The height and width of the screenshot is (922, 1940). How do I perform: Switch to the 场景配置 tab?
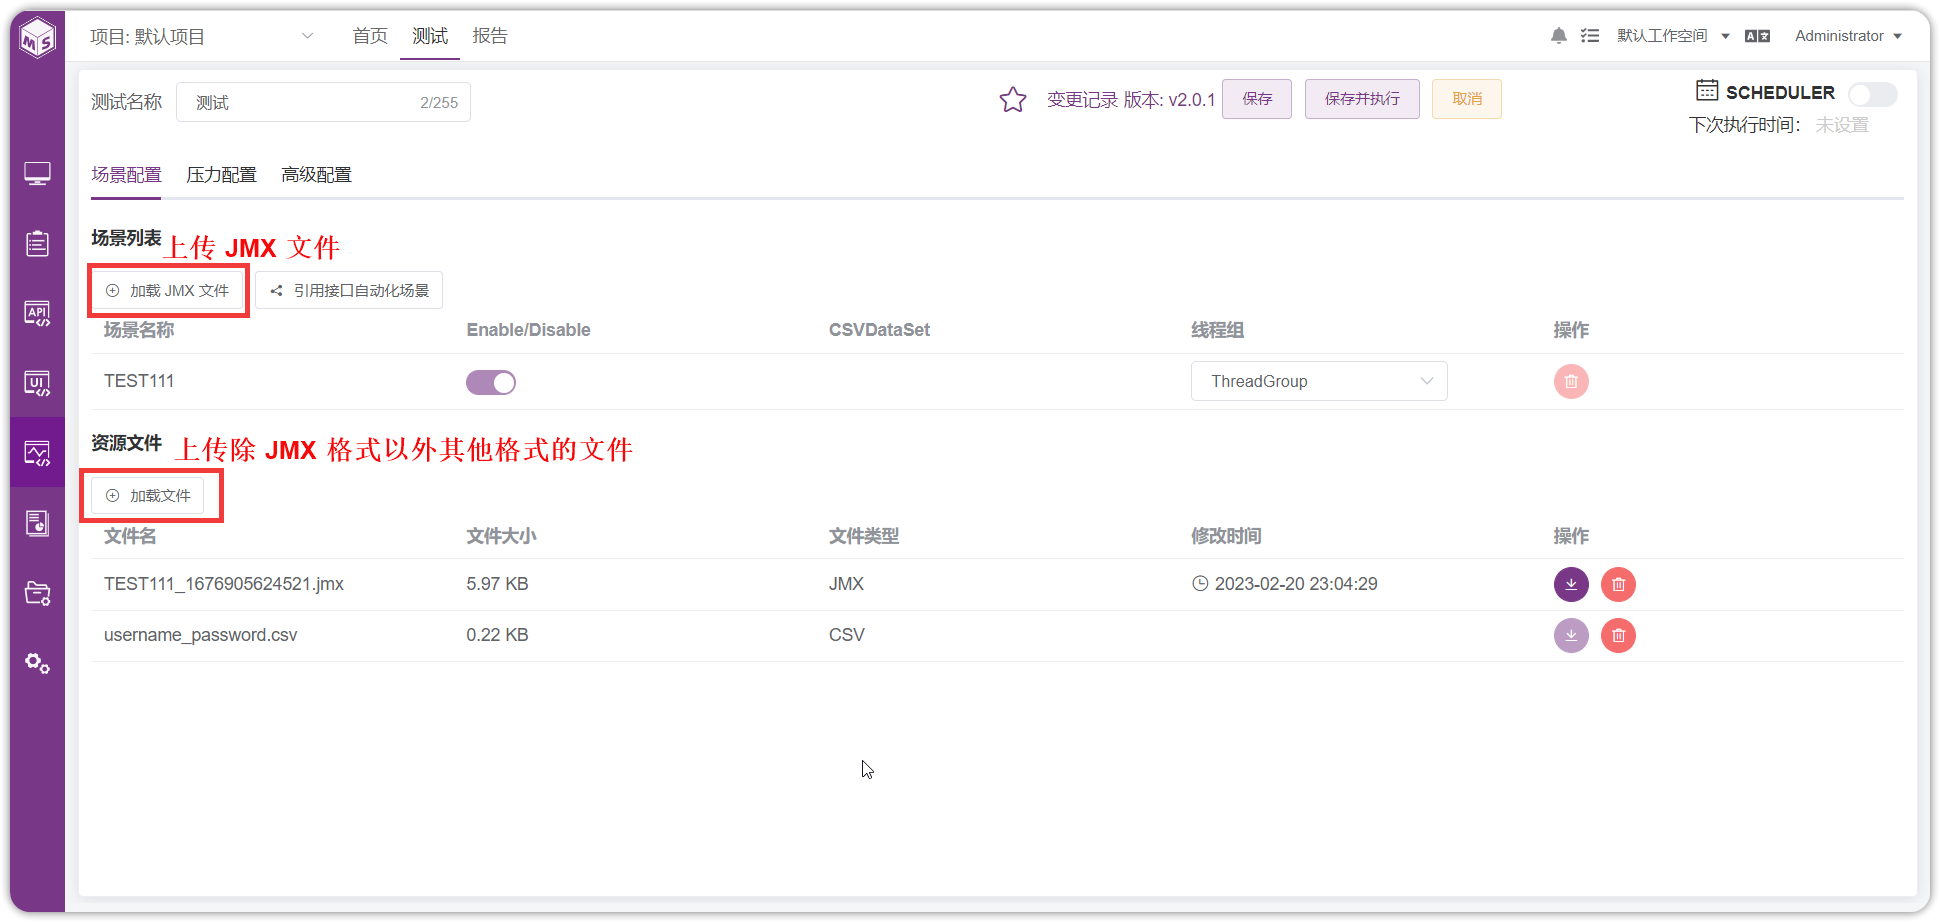click(126, 175)
